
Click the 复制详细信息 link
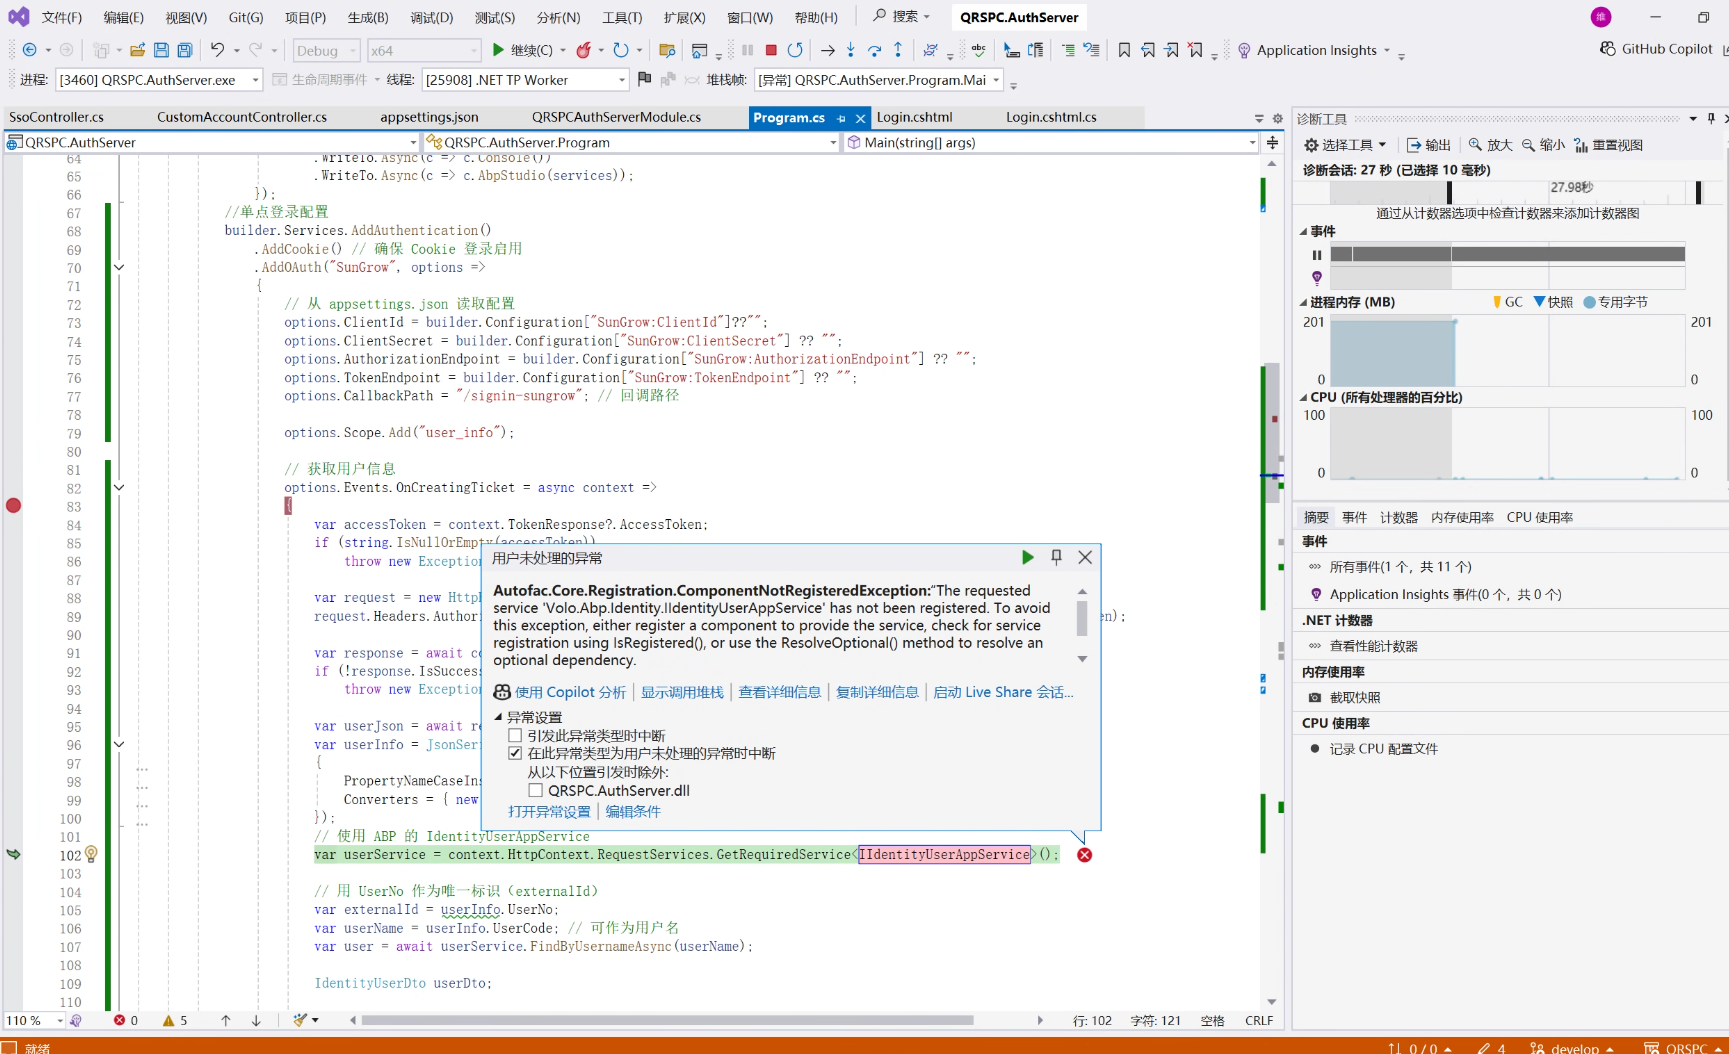click(877, 692)
